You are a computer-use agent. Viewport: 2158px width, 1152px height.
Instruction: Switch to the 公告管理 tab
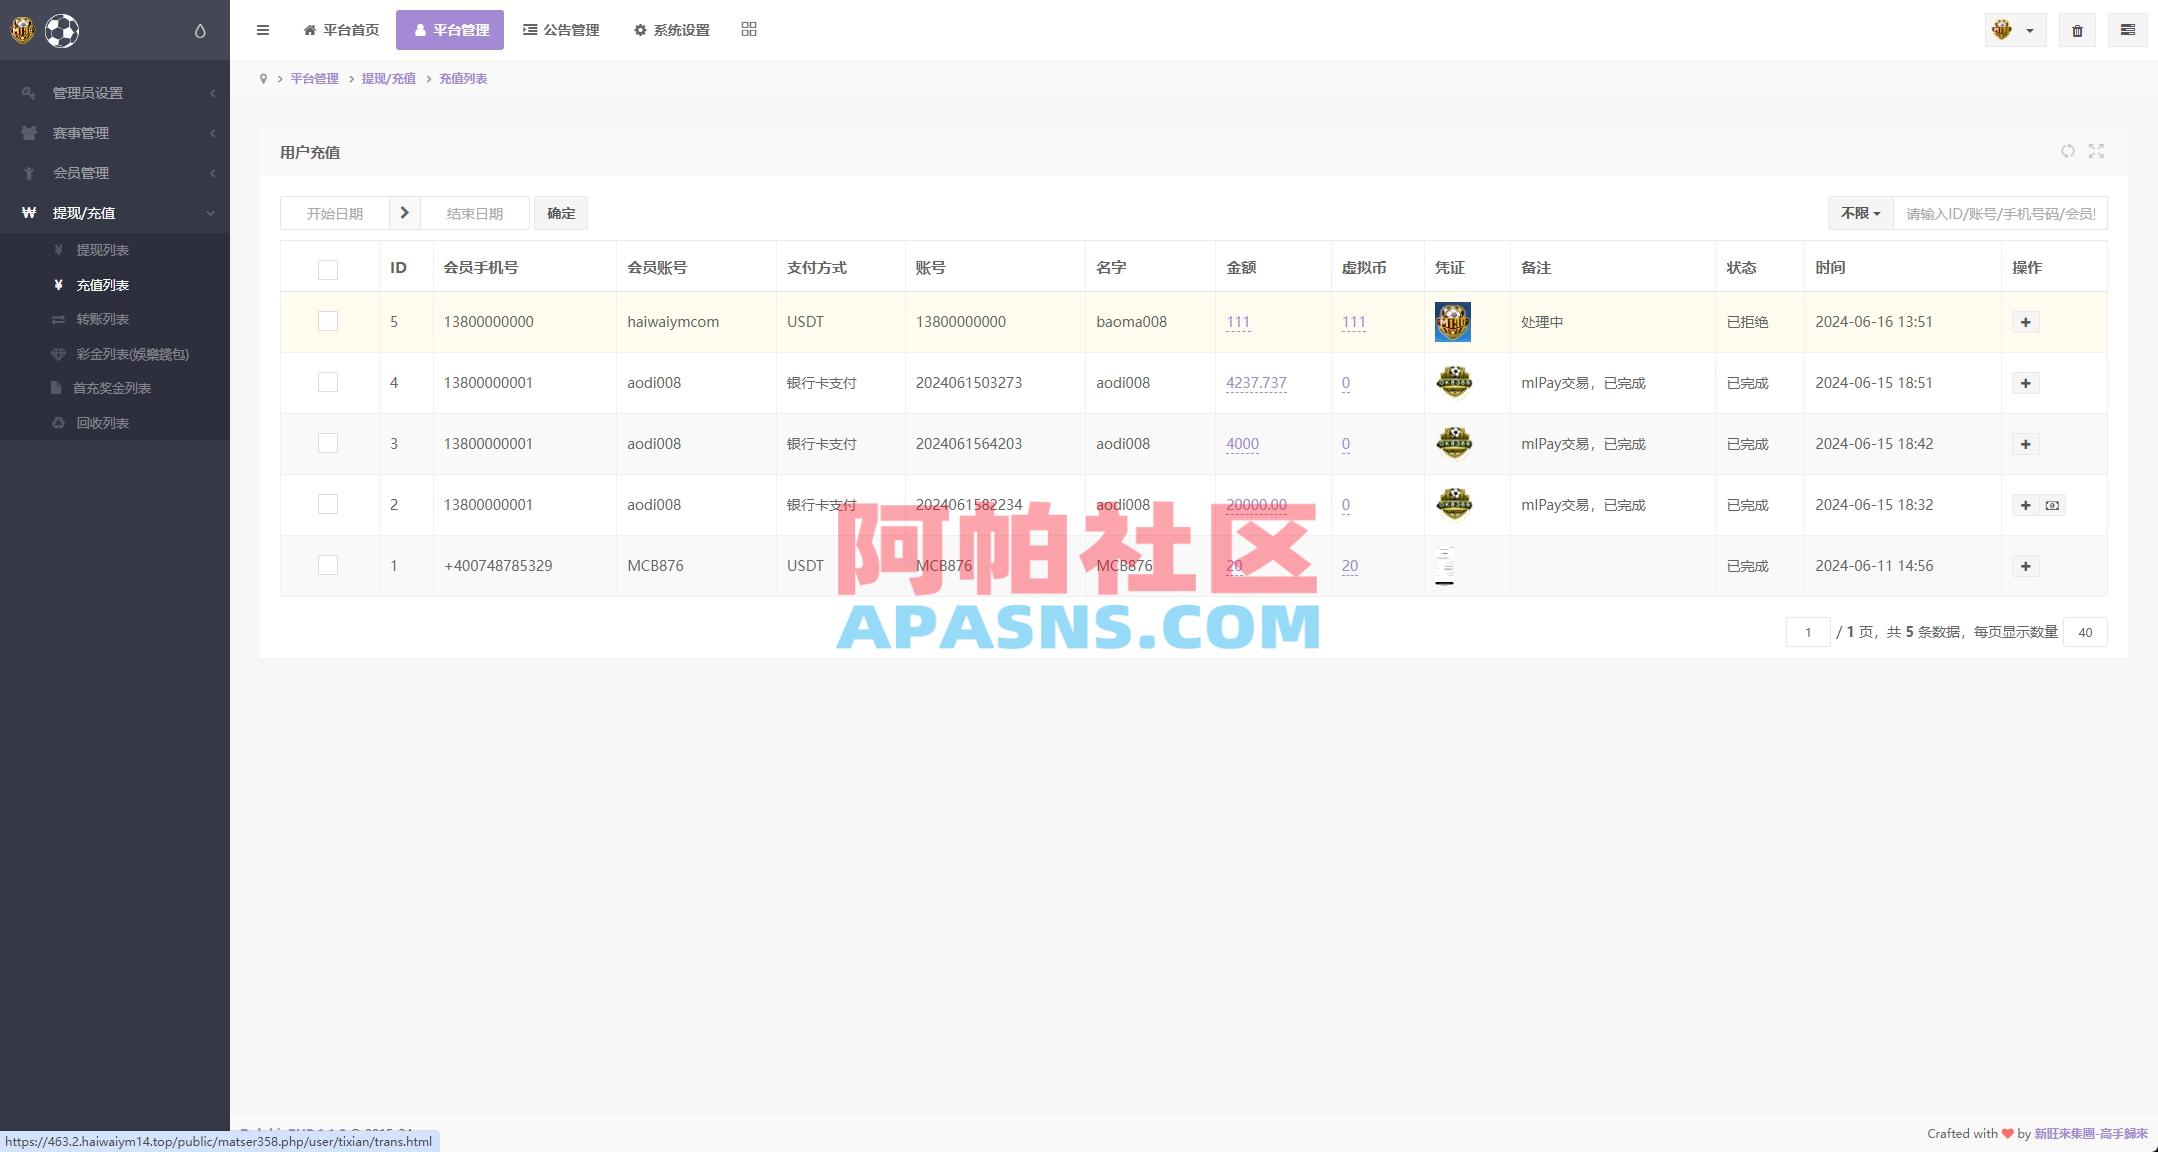coord(561,30)
